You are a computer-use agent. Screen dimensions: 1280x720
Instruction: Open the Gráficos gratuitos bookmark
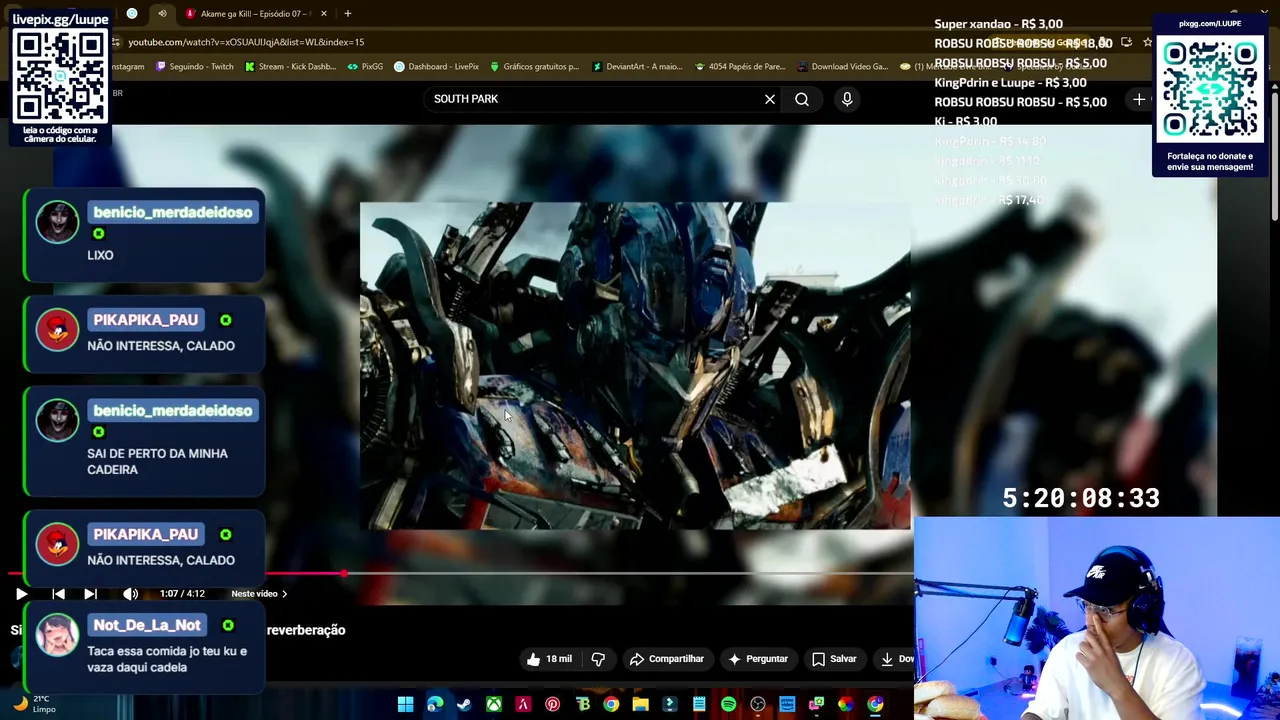(534, 67)
